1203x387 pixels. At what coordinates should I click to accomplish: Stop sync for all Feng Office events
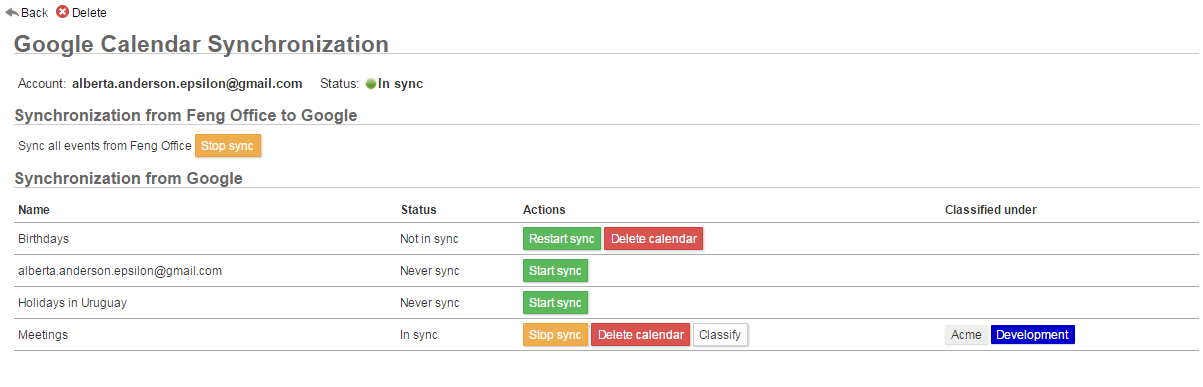coord(228,146)
